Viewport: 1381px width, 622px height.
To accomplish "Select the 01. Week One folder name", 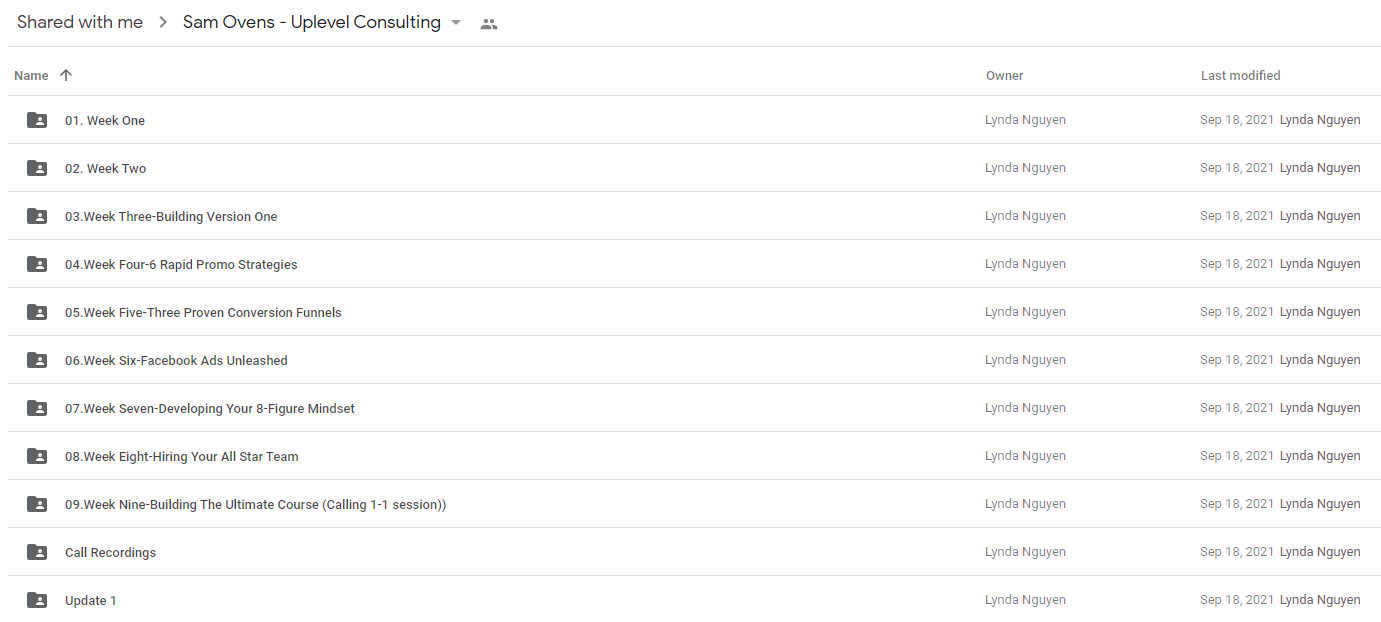I will [x=105, y=120].
